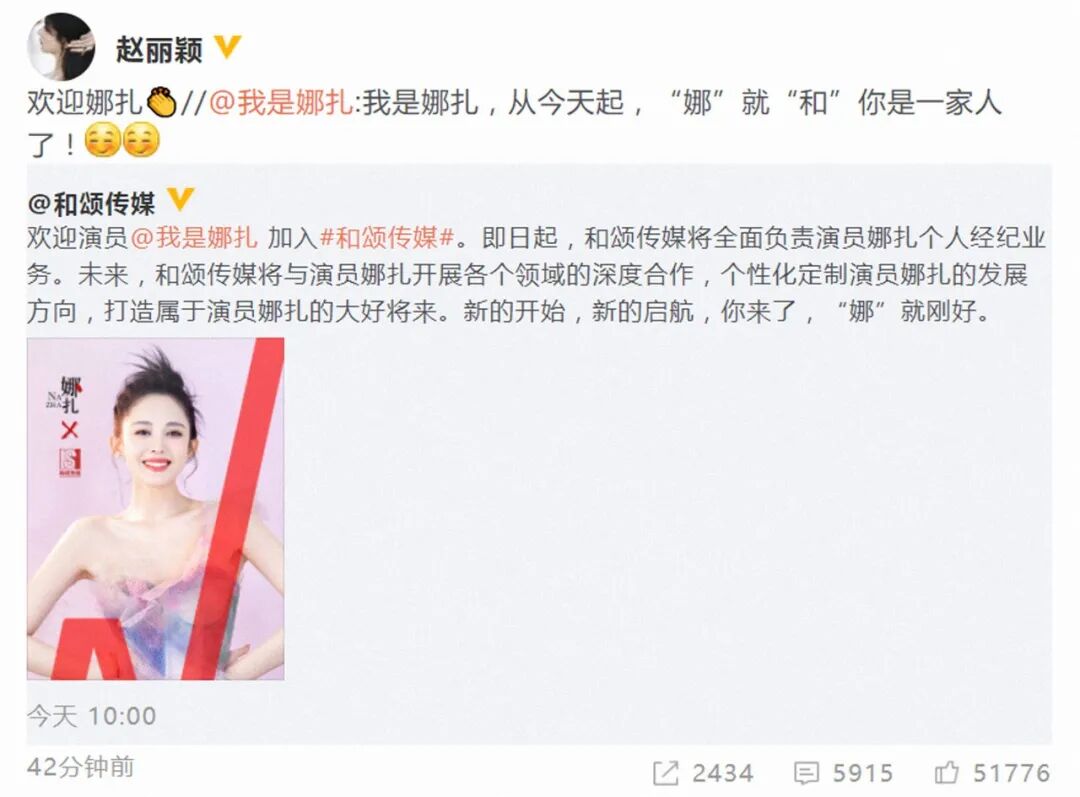
Task: Click the repost share icon
Action: click(665, 773)
